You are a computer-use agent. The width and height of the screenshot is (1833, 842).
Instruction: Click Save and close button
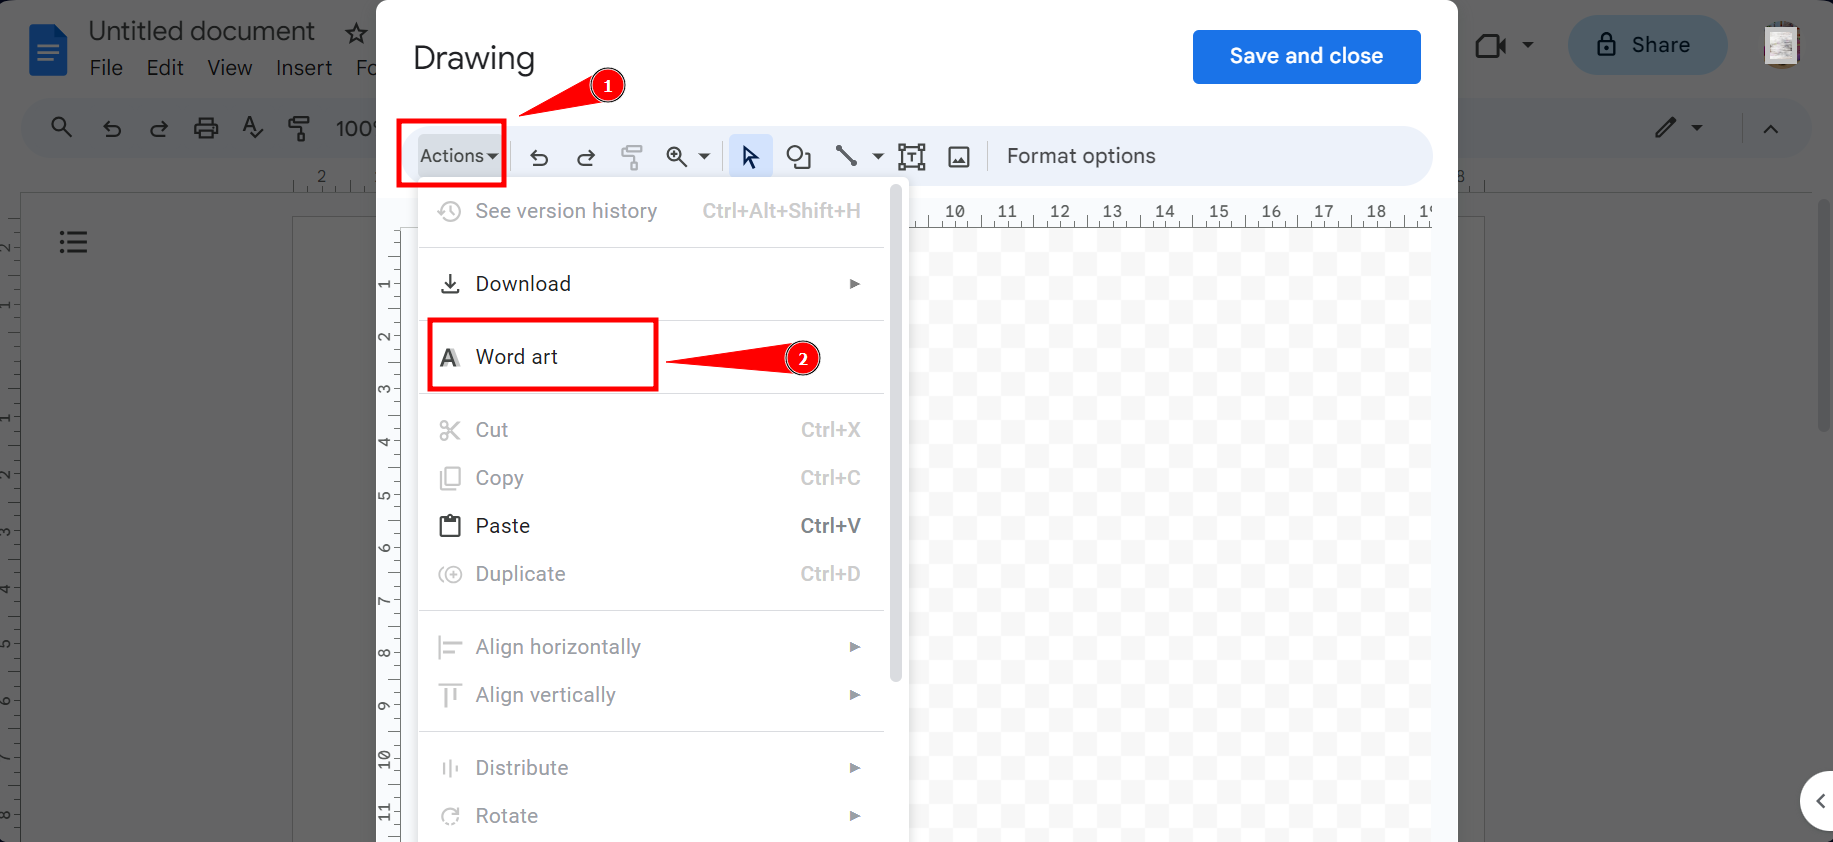point(1306,57)
